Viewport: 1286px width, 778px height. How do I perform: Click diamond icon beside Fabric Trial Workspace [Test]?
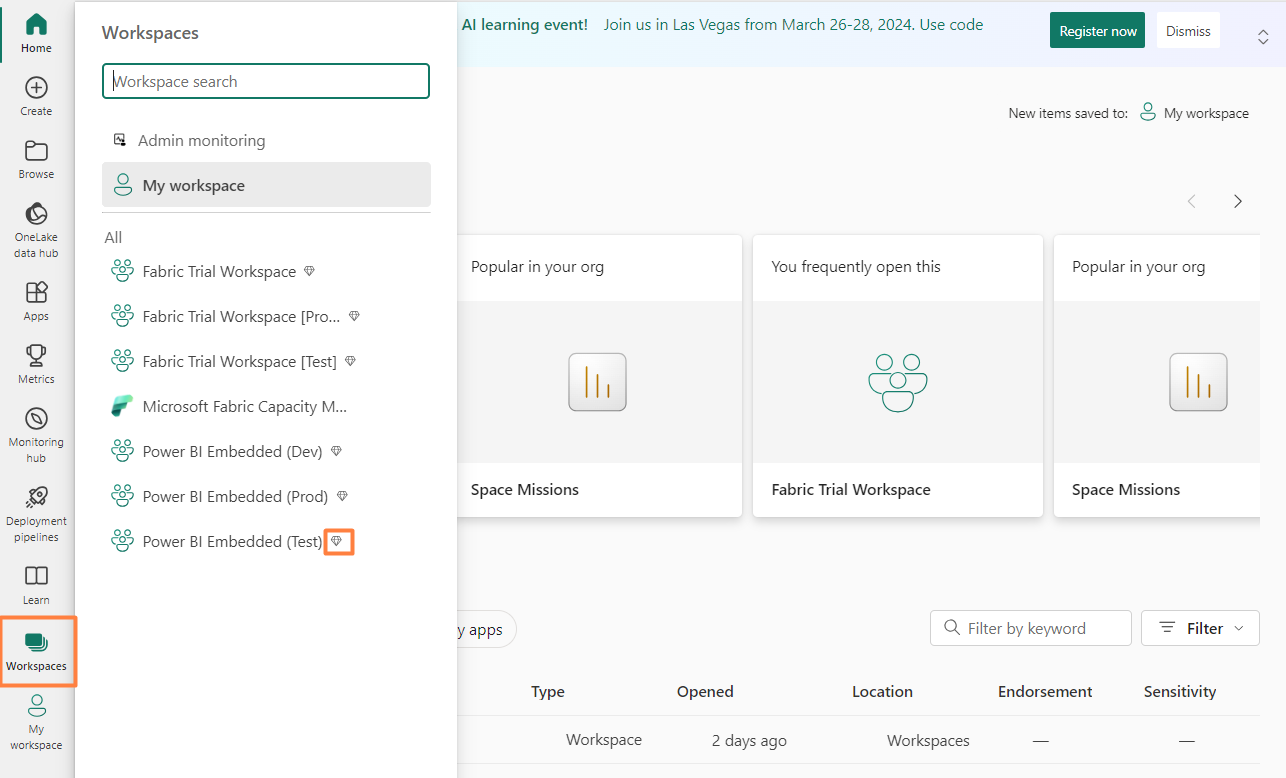(350, 361)
